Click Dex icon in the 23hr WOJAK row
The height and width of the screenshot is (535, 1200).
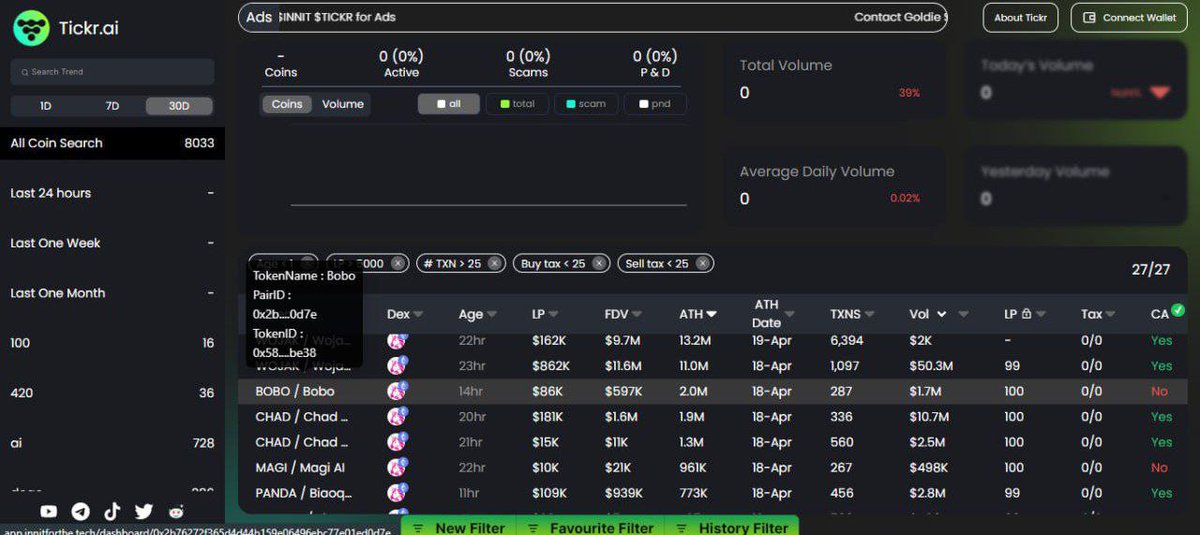397,366
